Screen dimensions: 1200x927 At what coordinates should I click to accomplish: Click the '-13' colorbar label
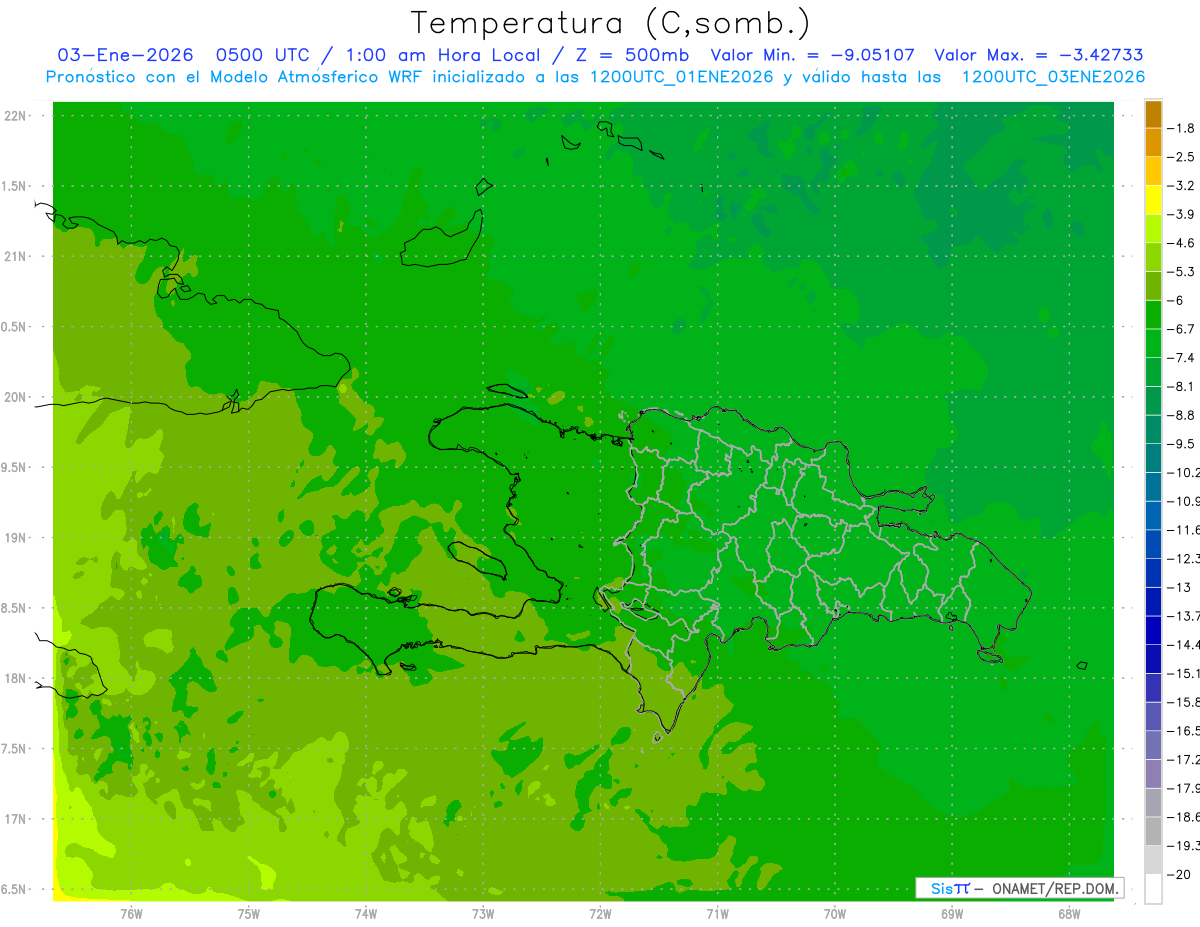(x=1181, y=587)
